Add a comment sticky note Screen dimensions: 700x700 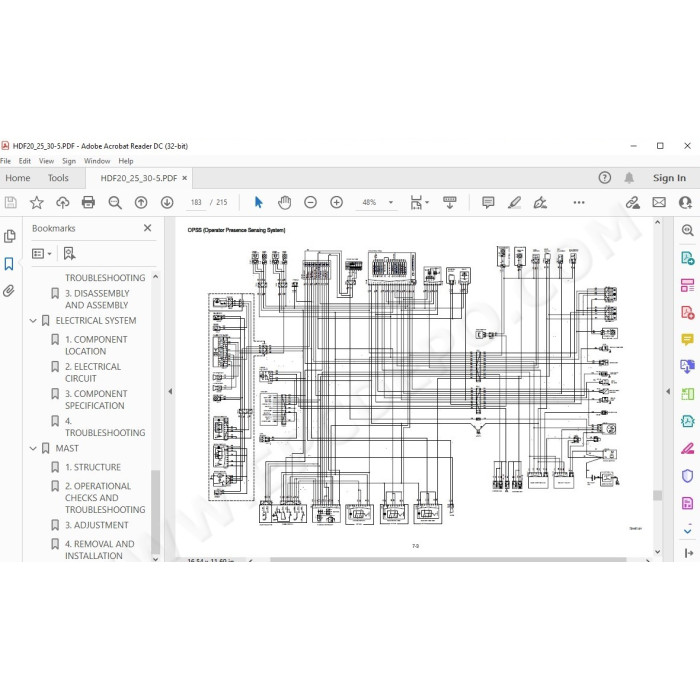point(488,203)
